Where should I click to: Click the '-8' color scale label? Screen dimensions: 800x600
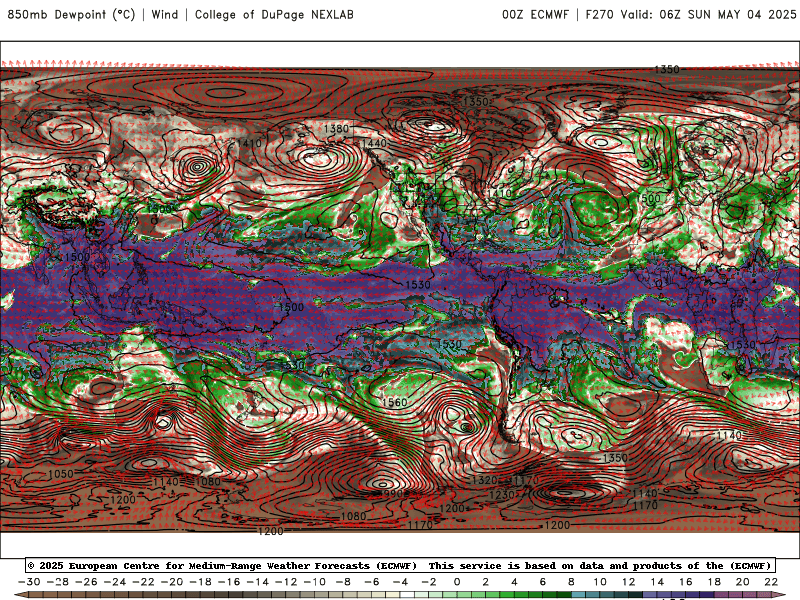343,582
